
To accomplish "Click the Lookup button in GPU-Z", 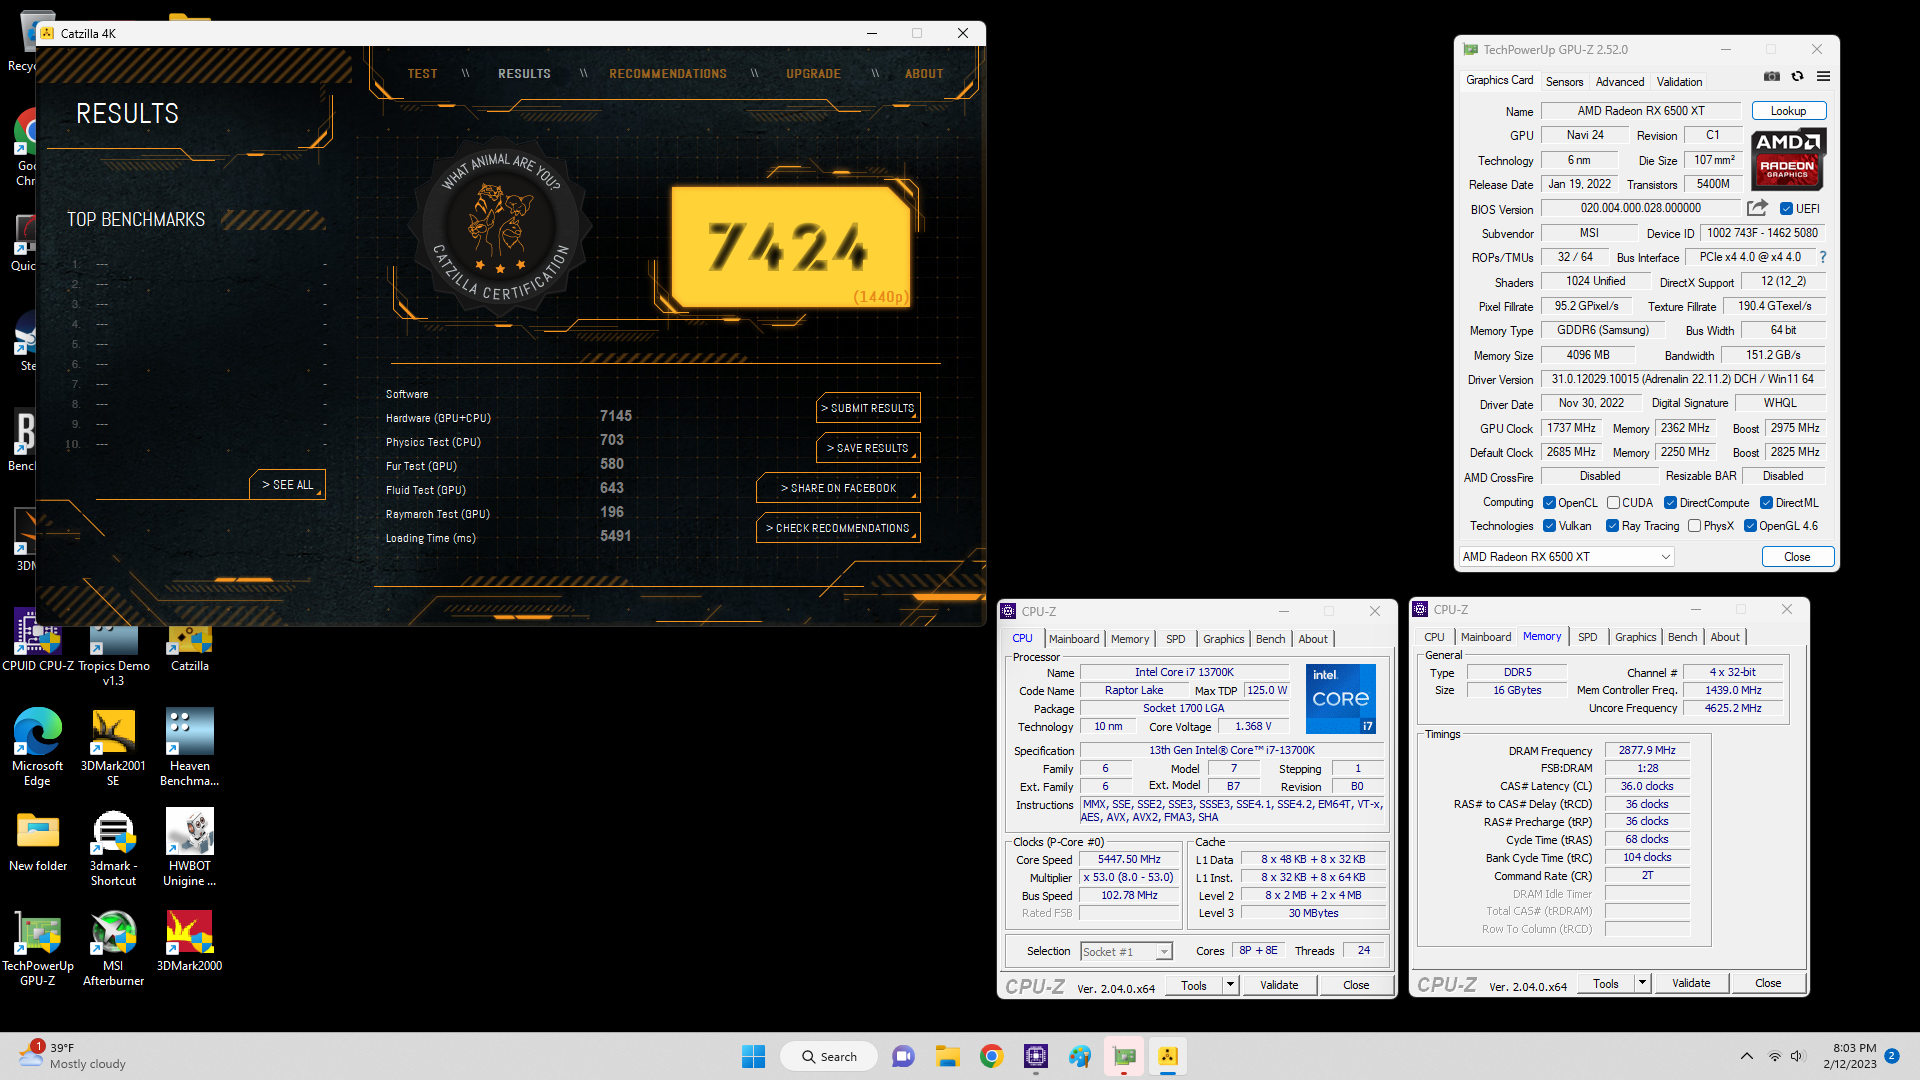I will pyautogui.click(x=1788, y=111).
